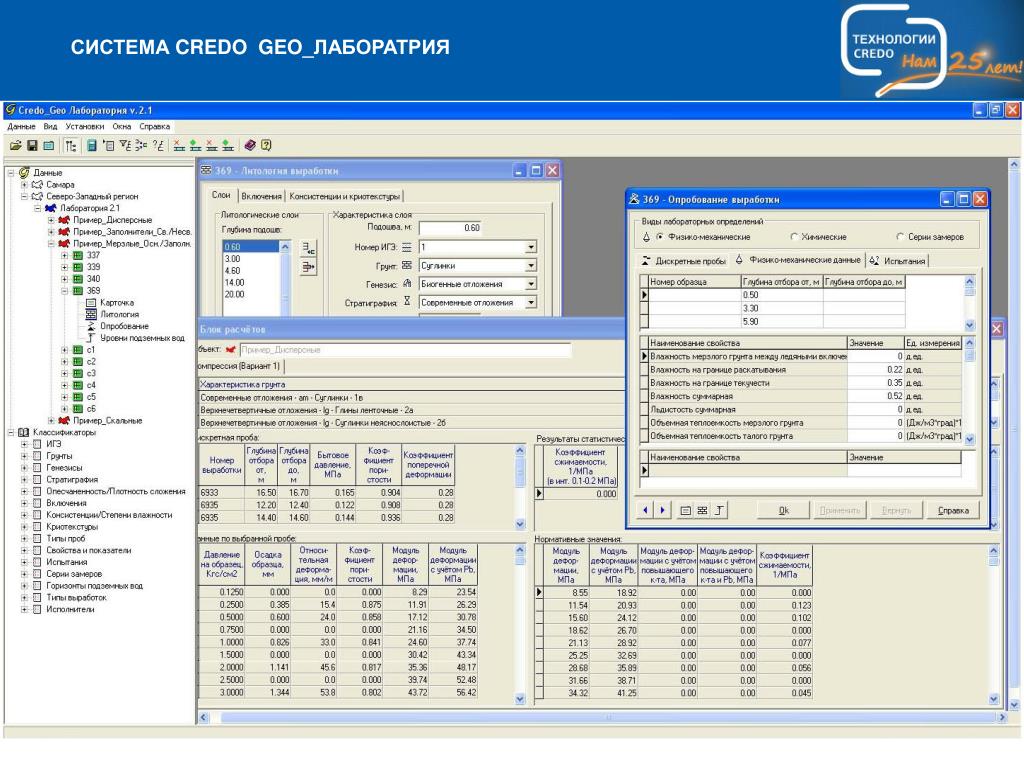Click next-record right arrow in Опробование window
Image resolution: width=1024 pixels, height=768 pixels.
662,510
